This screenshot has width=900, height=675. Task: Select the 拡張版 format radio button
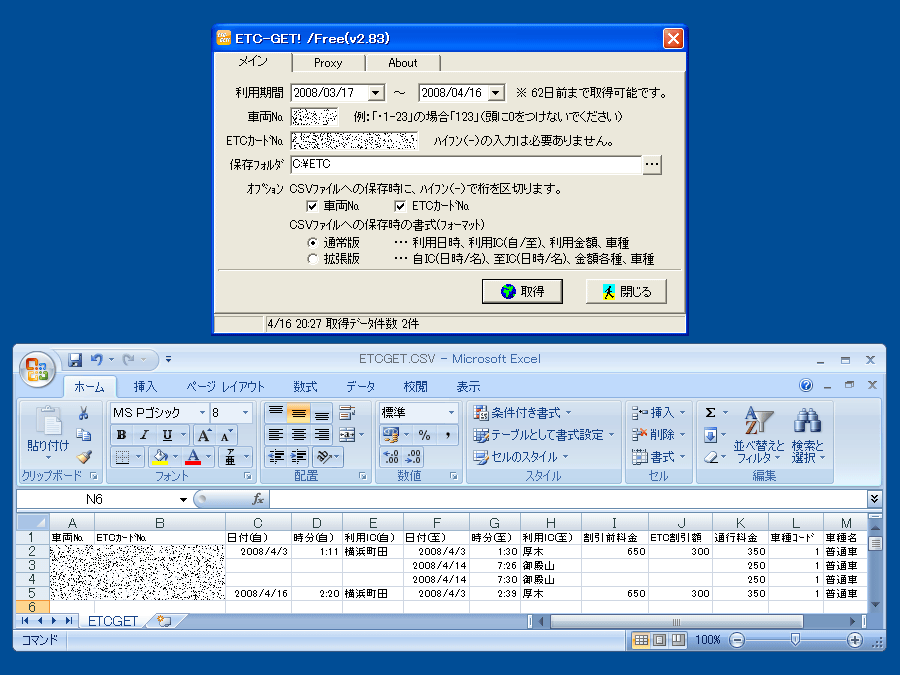coord(312,259)
